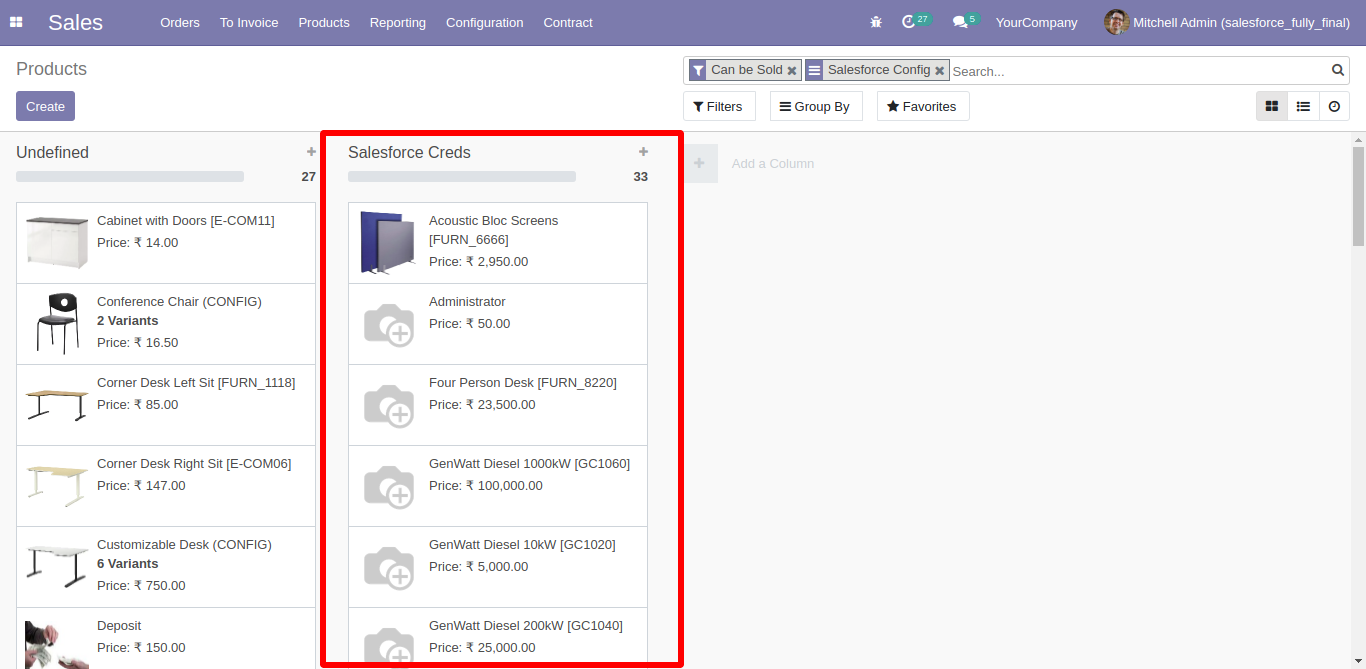This screenshot has height=669, width=1366.
Task: Click GenWatt Diesel 10kW [GC1020] name
Action: point(522,545)
